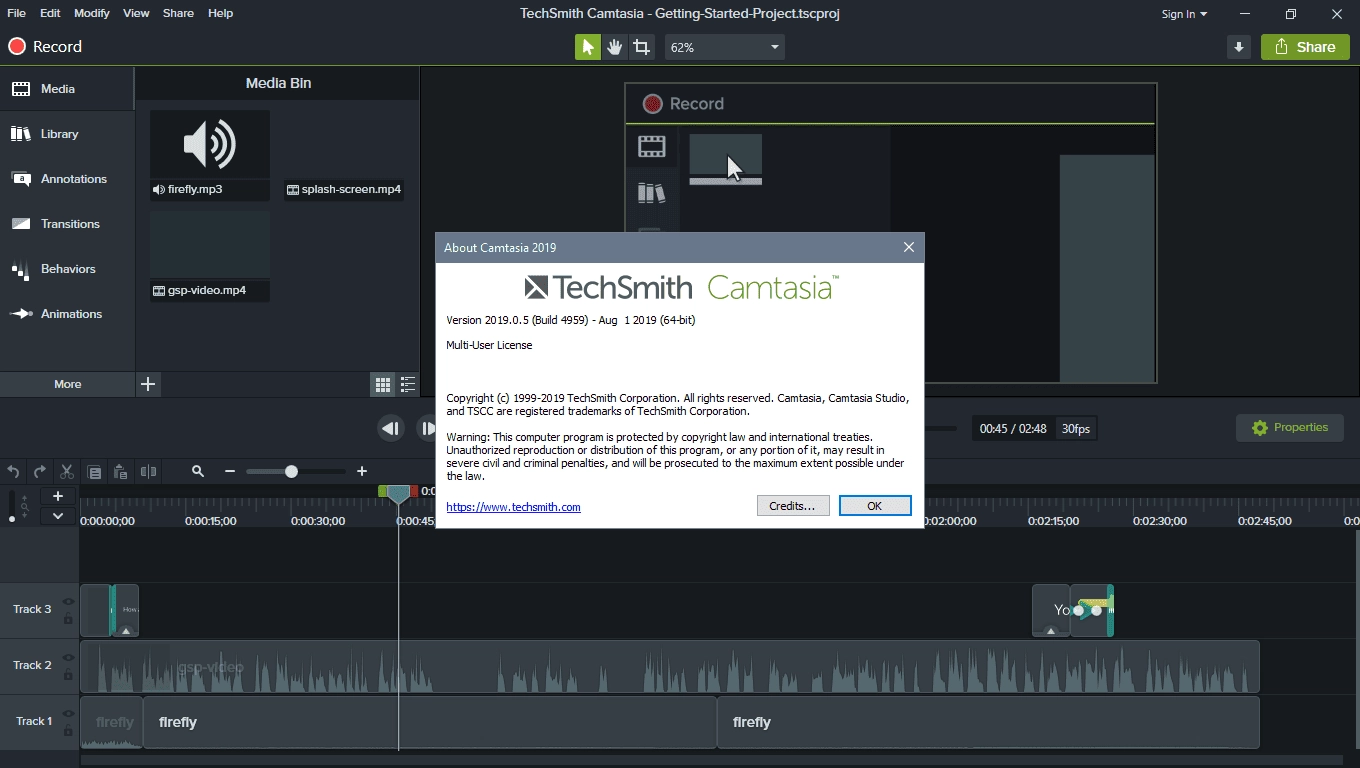Expand the More tools list
This screenshot has height=768, width=1360.
coord(67,384)
